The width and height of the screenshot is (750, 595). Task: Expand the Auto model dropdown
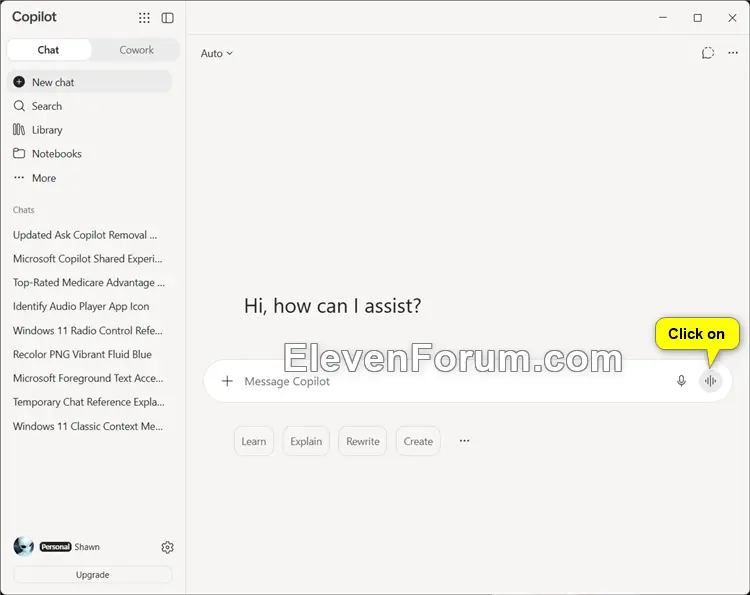pyautogui.click(x=217, y=53)
